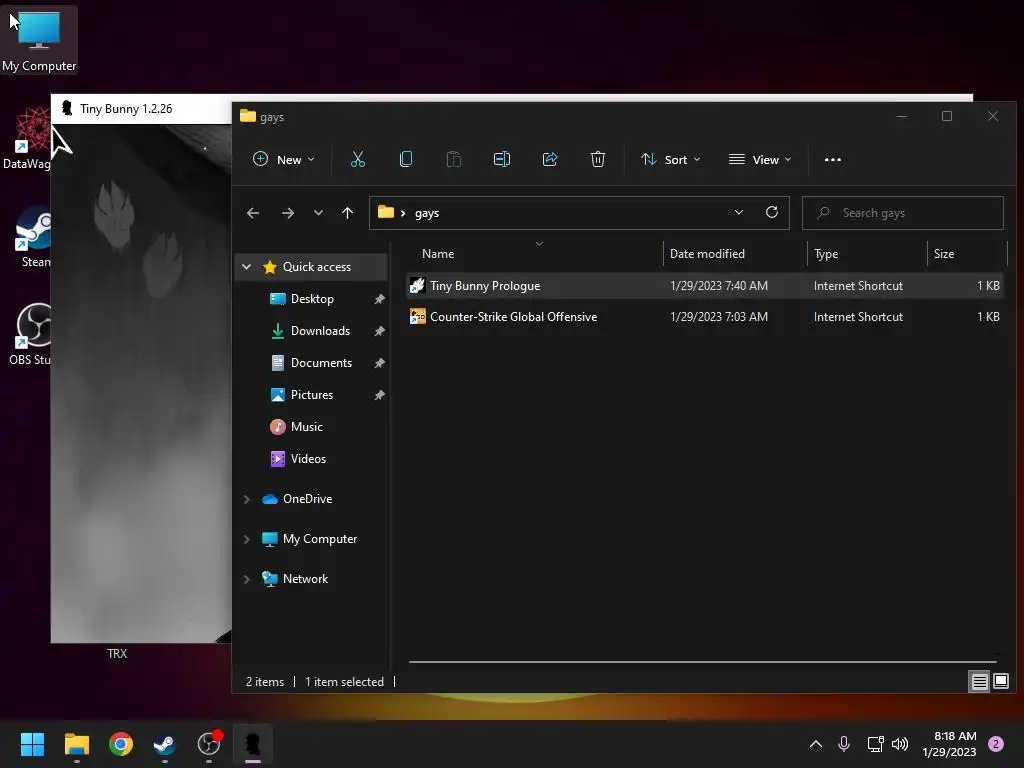
Task: Click the Tiny Bunny 1.2.26 window title
Action: tap(126, 108)
